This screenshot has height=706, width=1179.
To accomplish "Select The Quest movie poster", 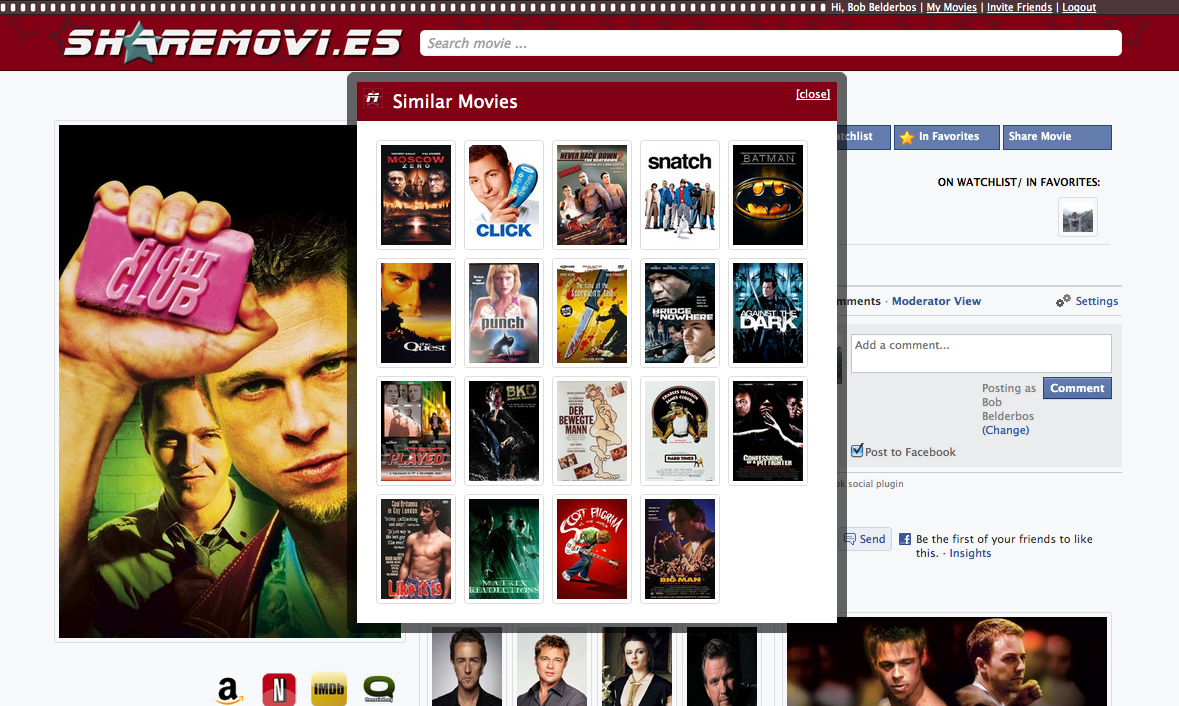I will click(x=416, y=313).
